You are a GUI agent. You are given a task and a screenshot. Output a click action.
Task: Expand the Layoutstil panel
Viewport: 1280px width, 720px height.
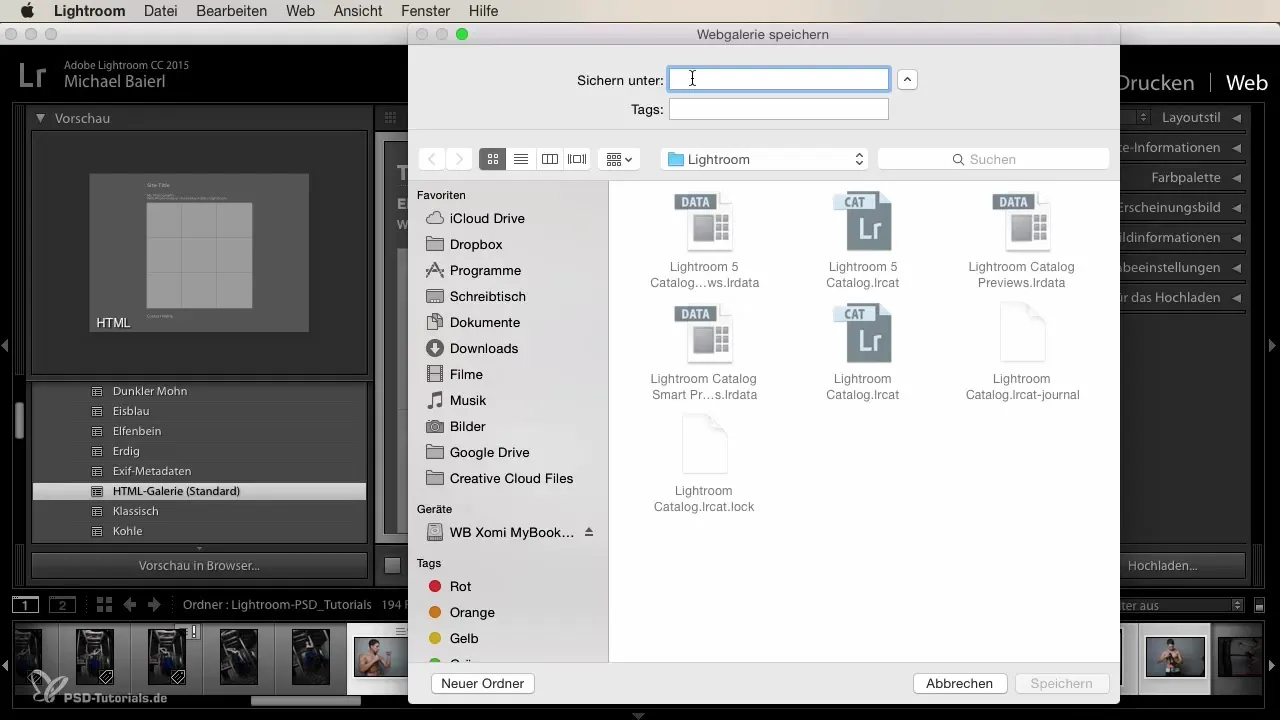point(1236,118)
